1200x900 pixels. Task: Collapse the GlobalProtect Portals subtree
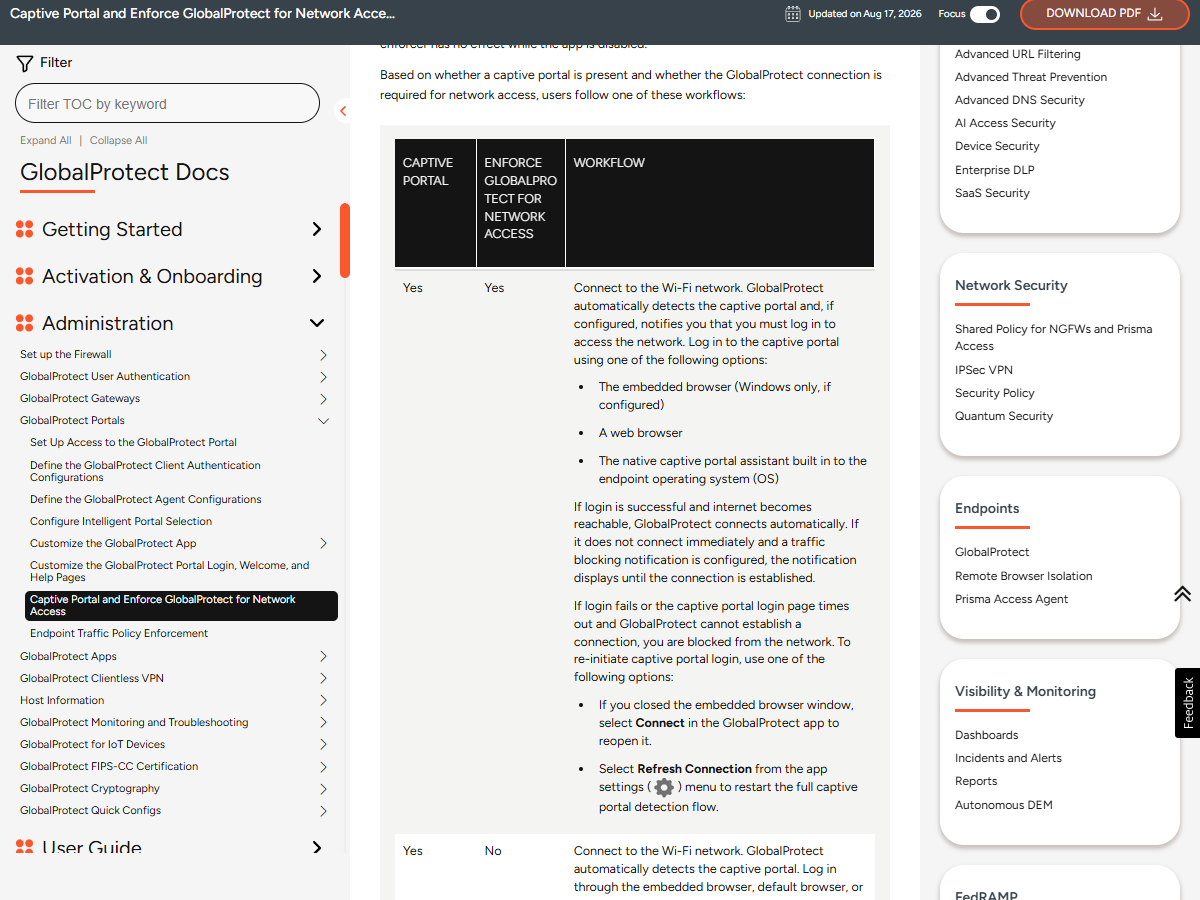(323, 421)
